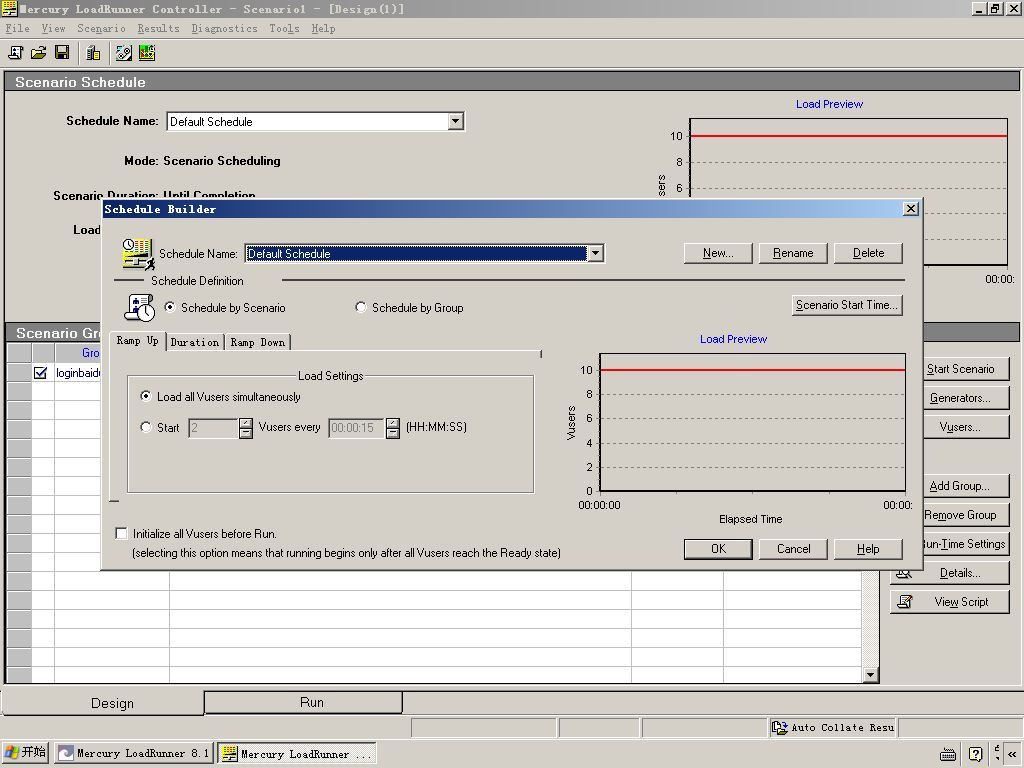Open the Ramp Down tab
This screenshot has height=768, width=1024.
coord(257,342)
